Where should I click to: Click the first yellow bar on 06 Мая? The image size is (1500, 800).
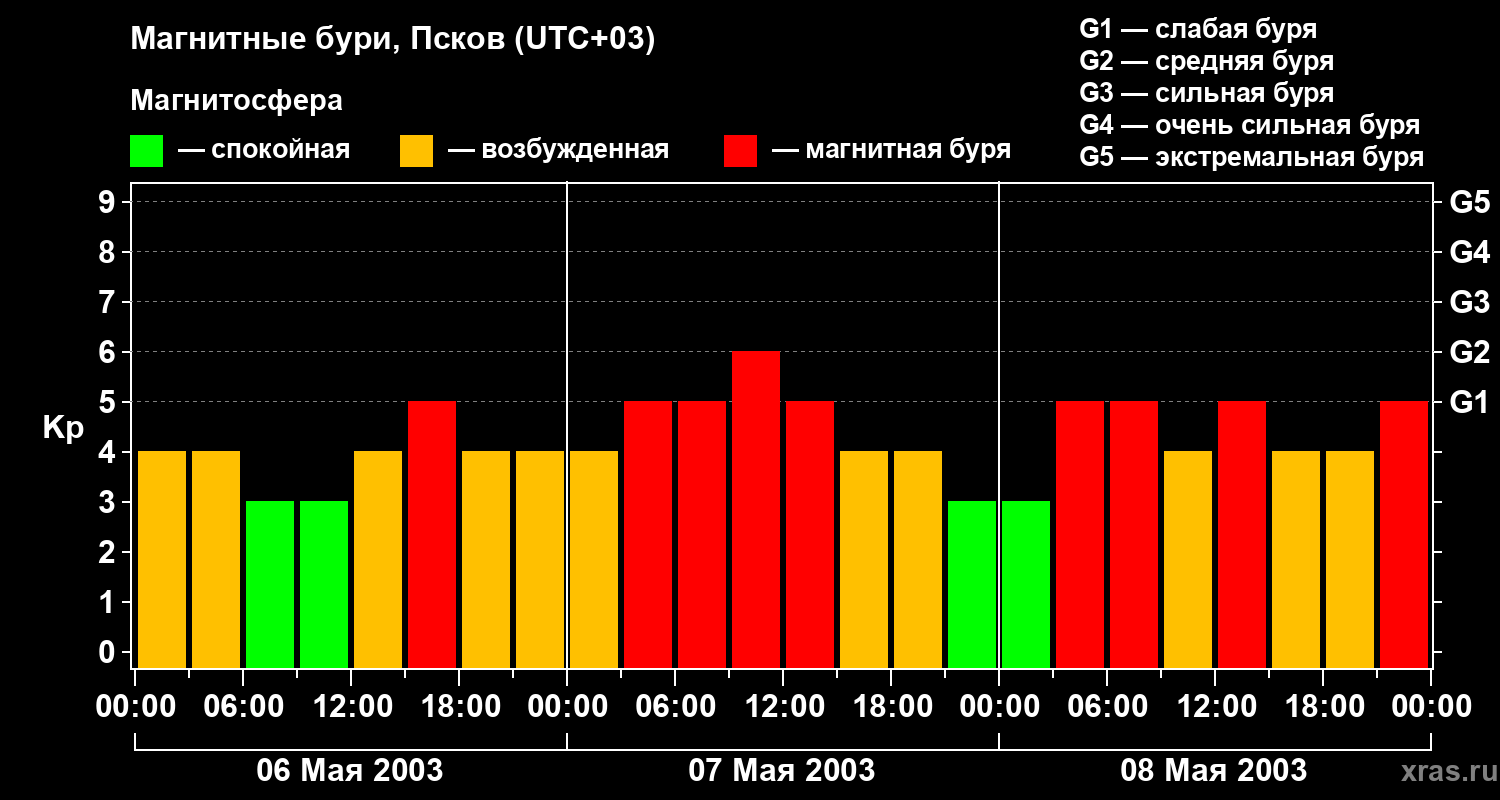tap(162, 559)
